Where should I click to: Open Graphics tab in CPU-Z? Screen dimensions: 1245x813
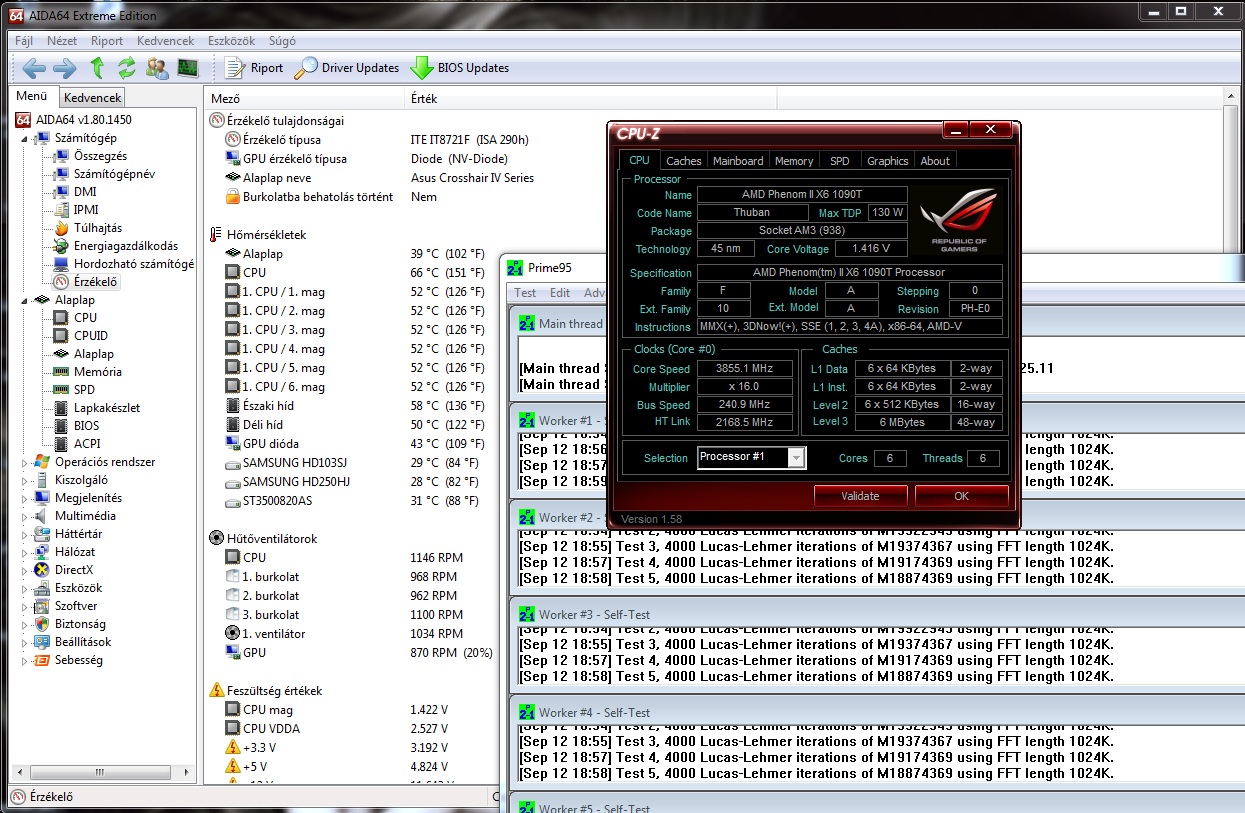[887, 161]
